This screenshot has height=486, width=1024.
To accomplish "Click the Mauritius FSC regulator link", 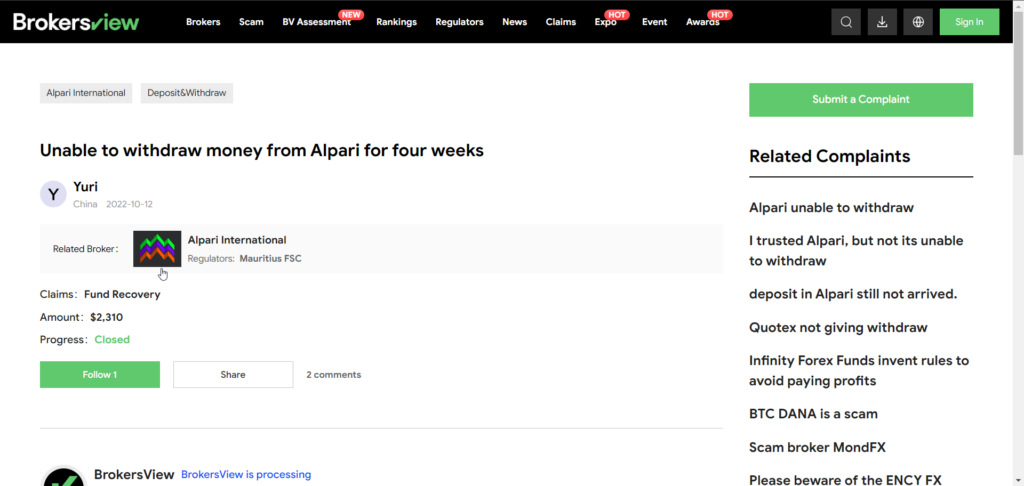I will coord(270,259).
